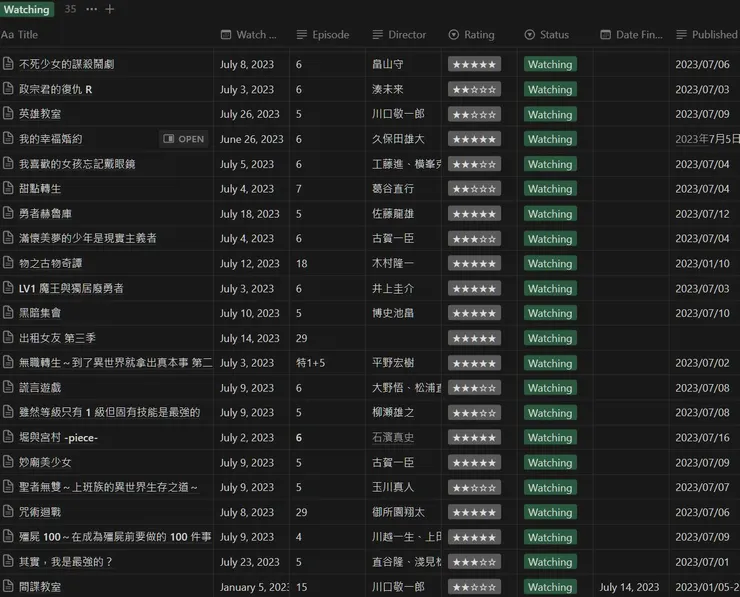Select watch date July 26, 2023

coord(250,114)
